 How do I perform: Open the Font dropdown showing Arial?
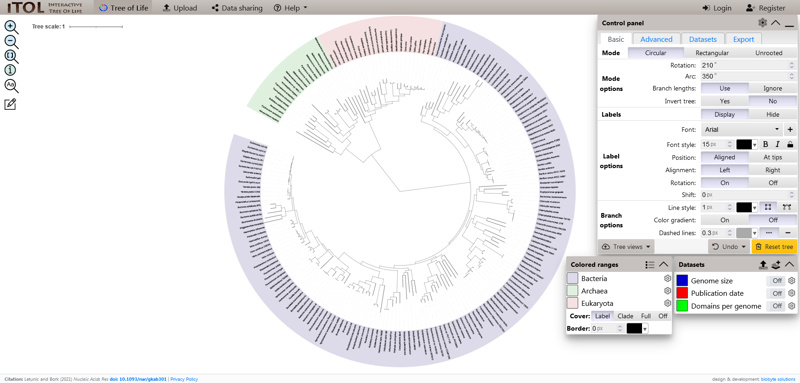click(742, 130)
